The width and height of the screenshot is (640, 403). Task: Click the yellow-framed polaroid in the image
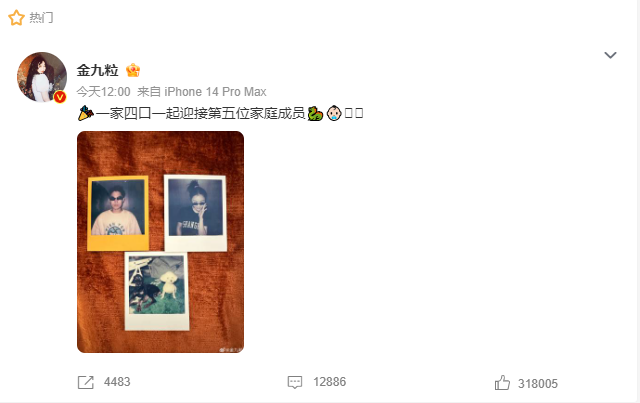pyautogui.click(x=118, y=213)
